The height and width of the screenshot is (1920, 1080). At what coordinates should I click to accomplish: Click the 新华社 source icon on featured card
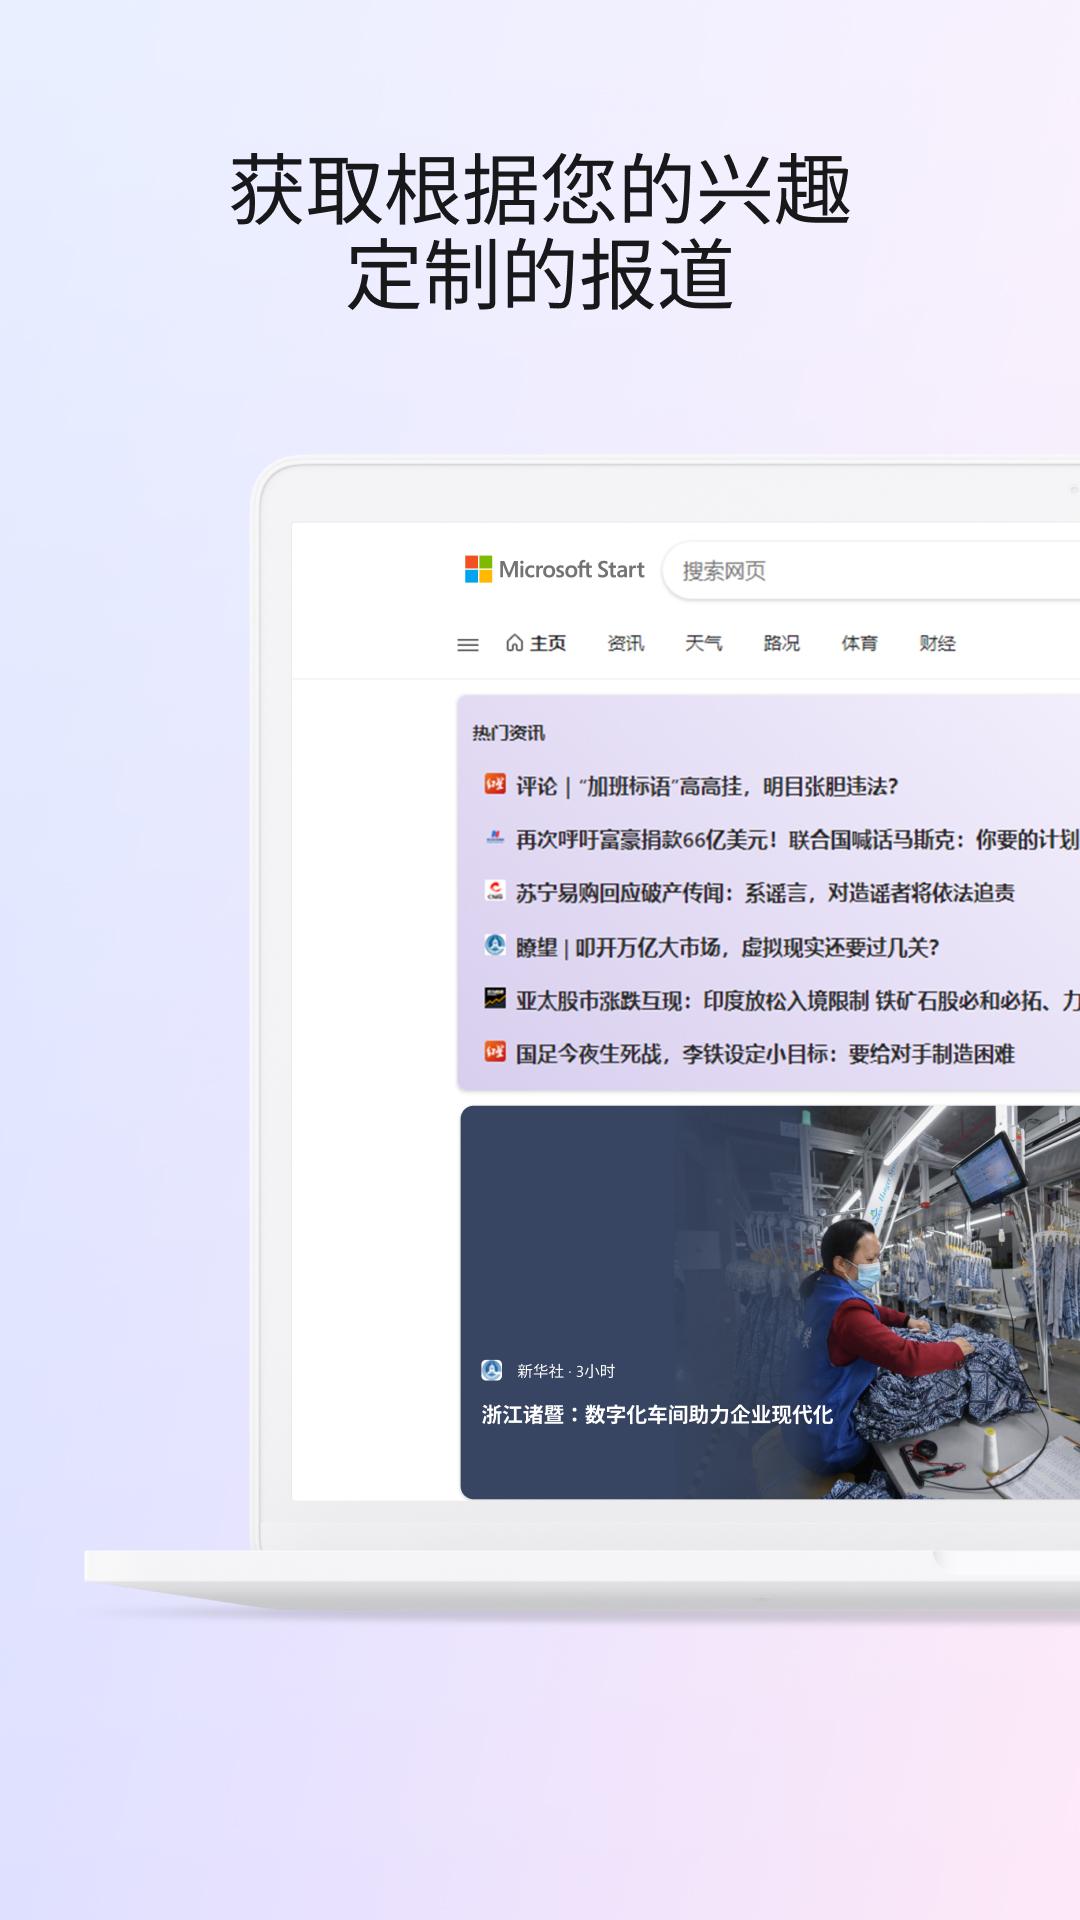(492, 1370)
